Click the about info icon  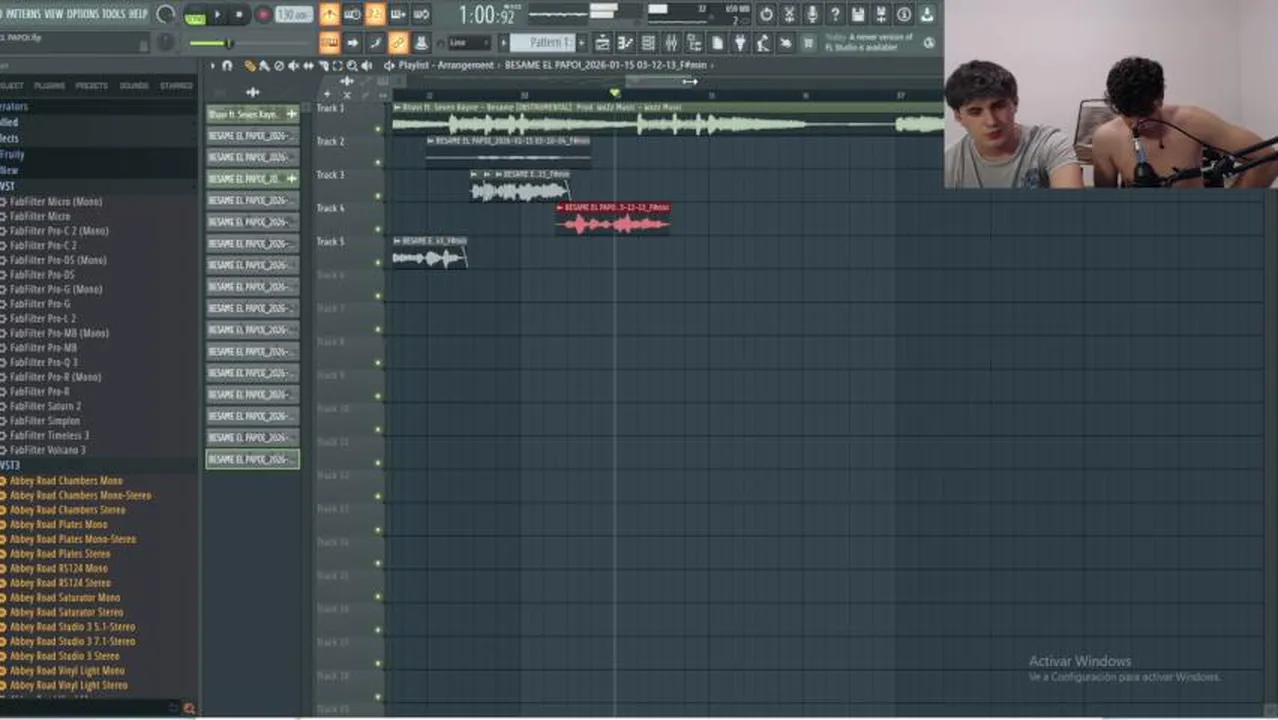pyautogui.click(x=904, y=14)
